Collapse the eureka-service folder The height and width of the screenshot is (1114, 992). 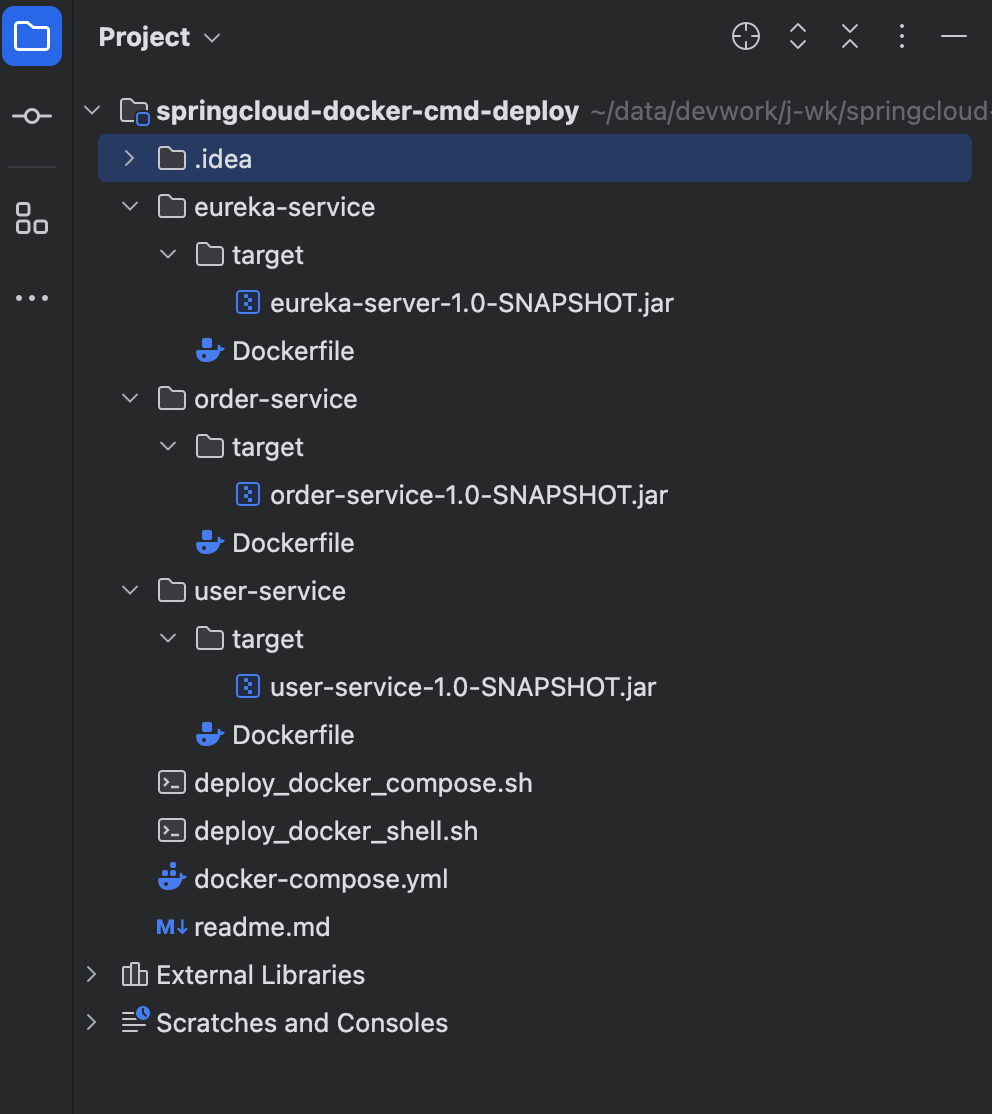(129, 206)
